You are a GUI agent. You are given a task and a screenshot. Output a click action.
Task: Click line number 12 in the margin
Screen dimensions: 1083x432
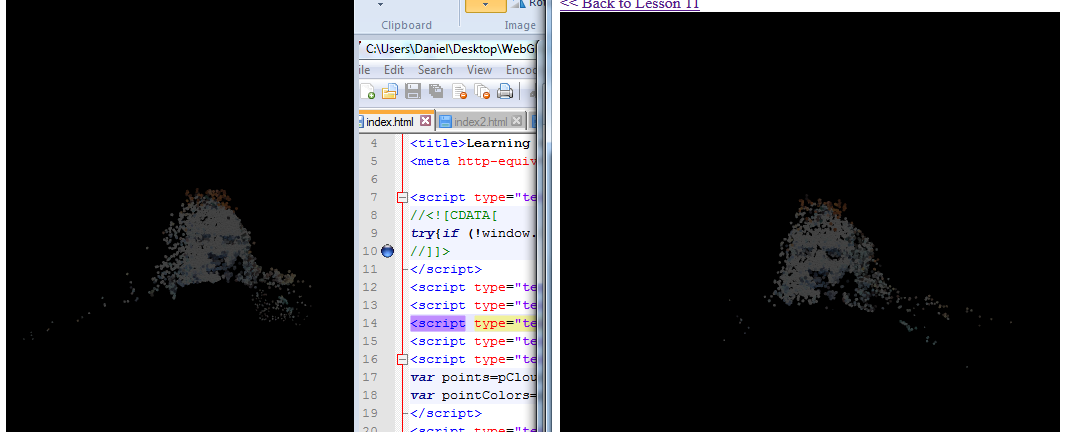370,288
